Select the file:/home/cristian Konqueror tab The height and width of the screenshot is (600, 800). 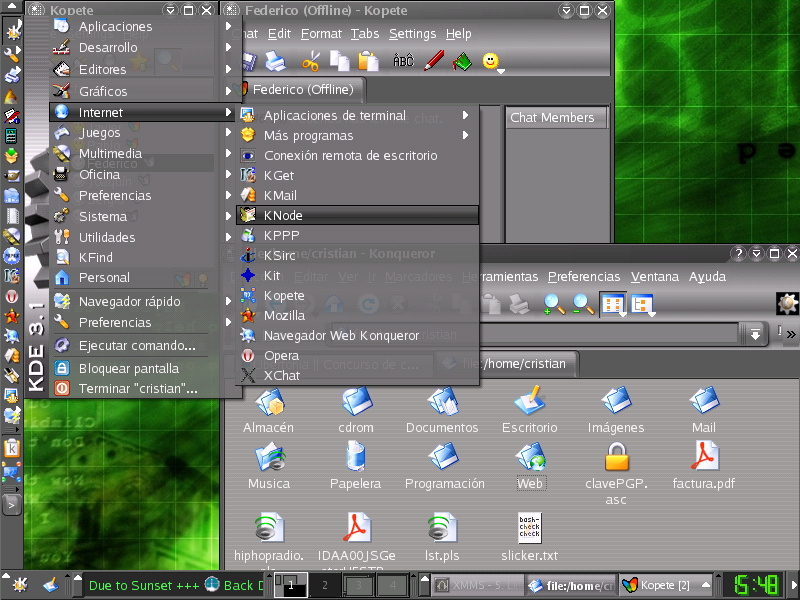point(506,364)
